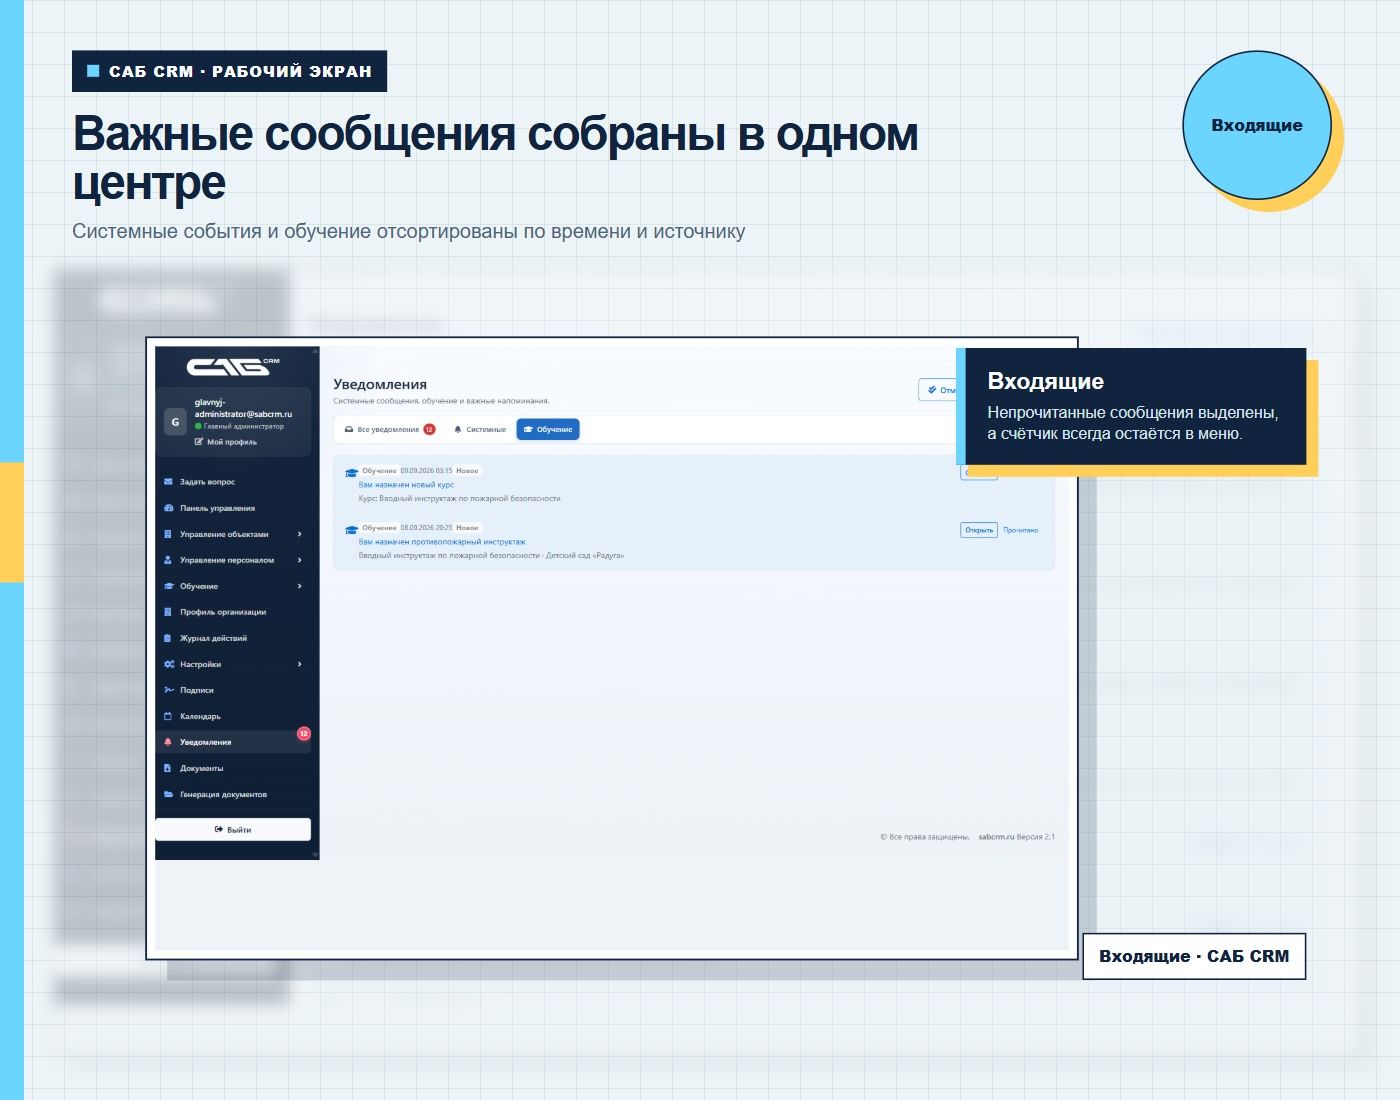Click the calendar icon in the sidebar

[168, 716]
